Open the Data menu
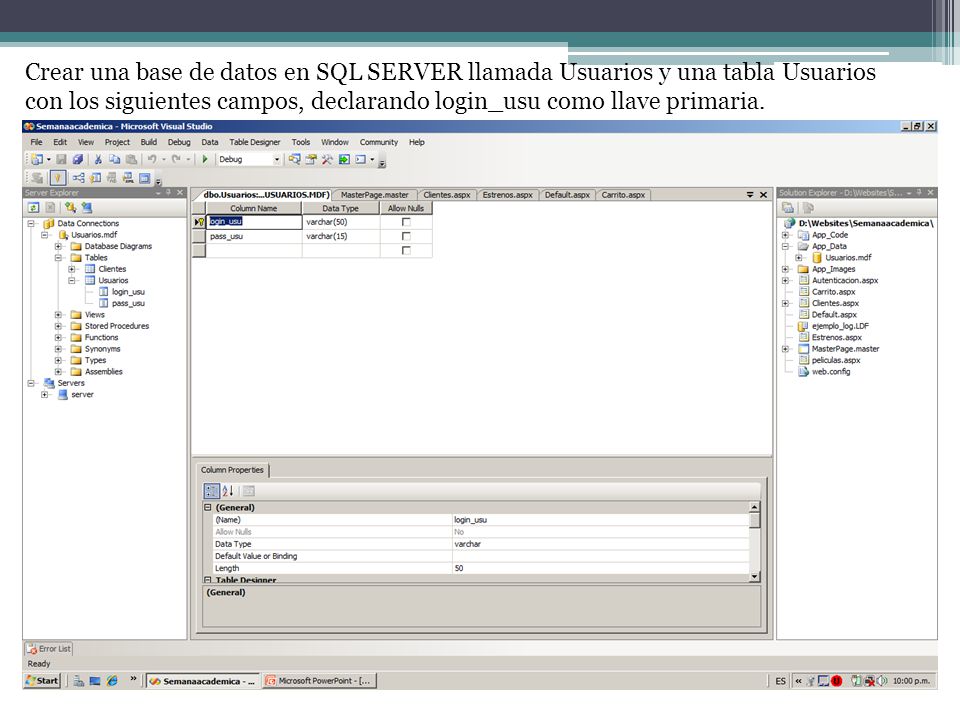Screen dimensions: 960x720 tap(209, 142)
